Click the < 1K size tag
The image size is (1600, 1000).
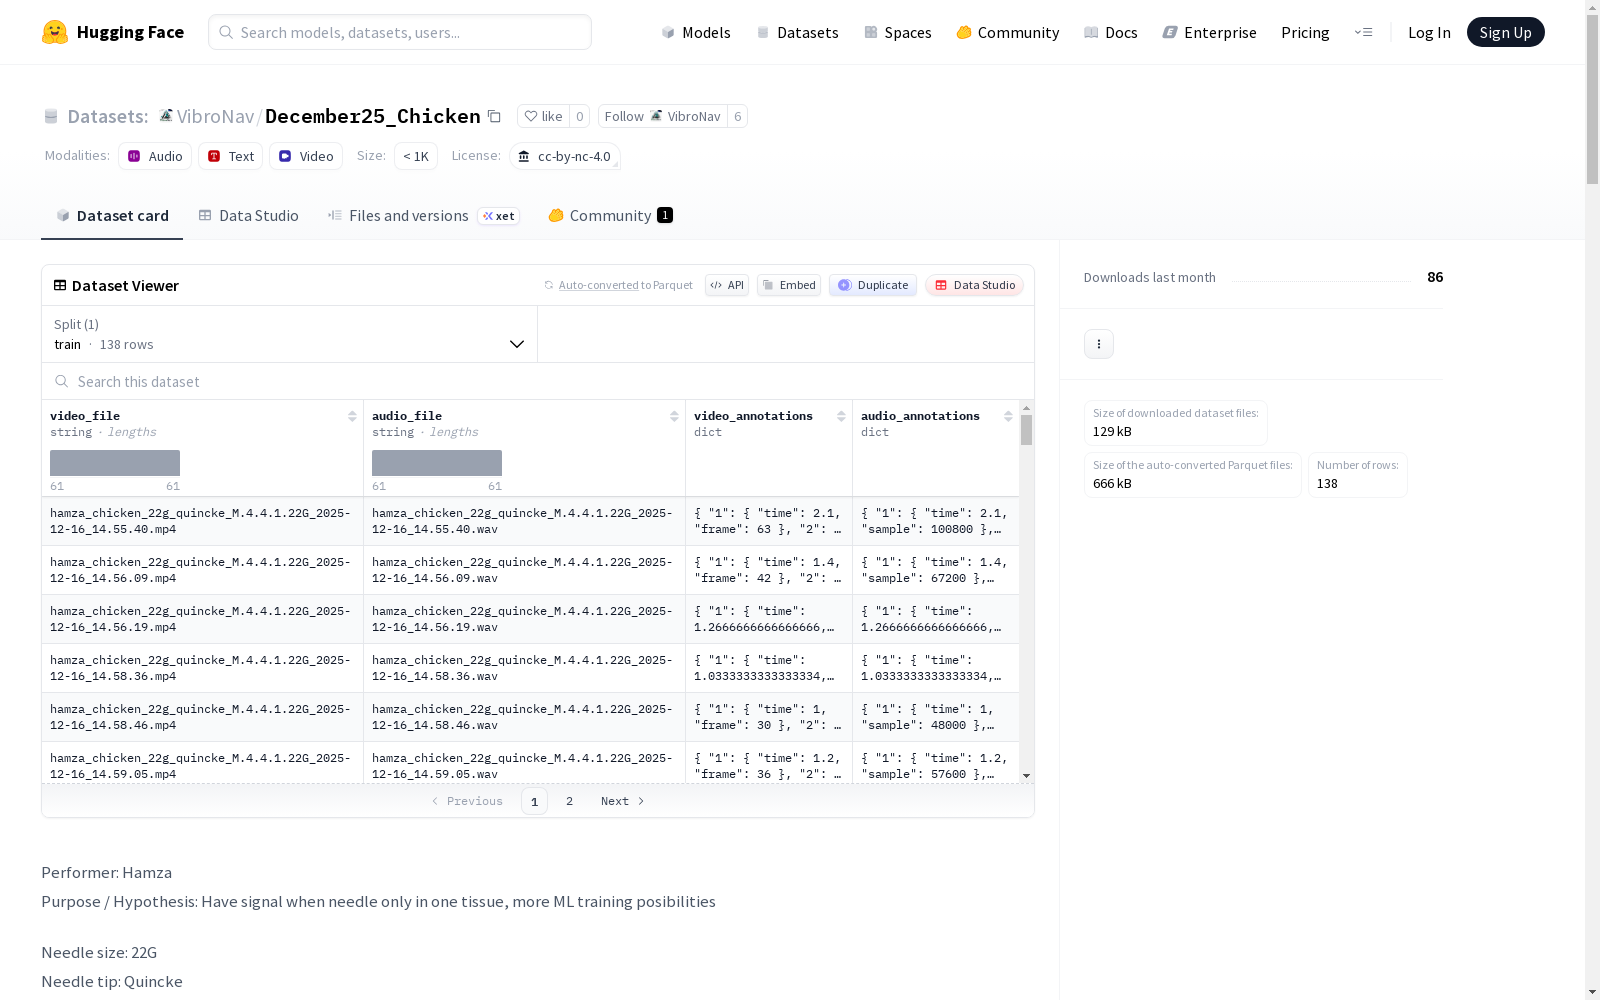[416, 156]
